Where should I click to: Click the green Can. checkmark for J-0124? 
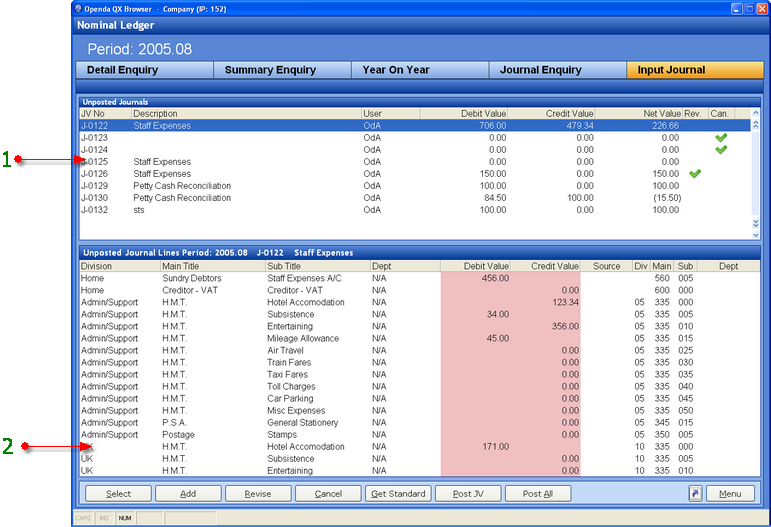721,149
